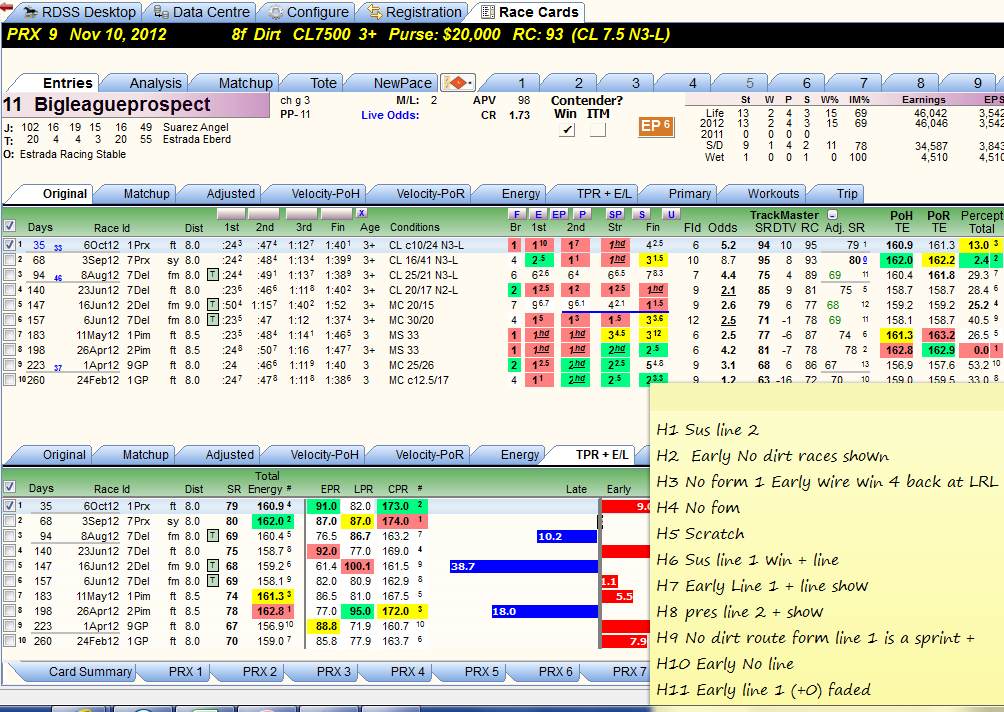Check the 3Sep12 7Prx row checkbox in the Original table
Viewport: 1004px width, 712px height.
point(10,260)
